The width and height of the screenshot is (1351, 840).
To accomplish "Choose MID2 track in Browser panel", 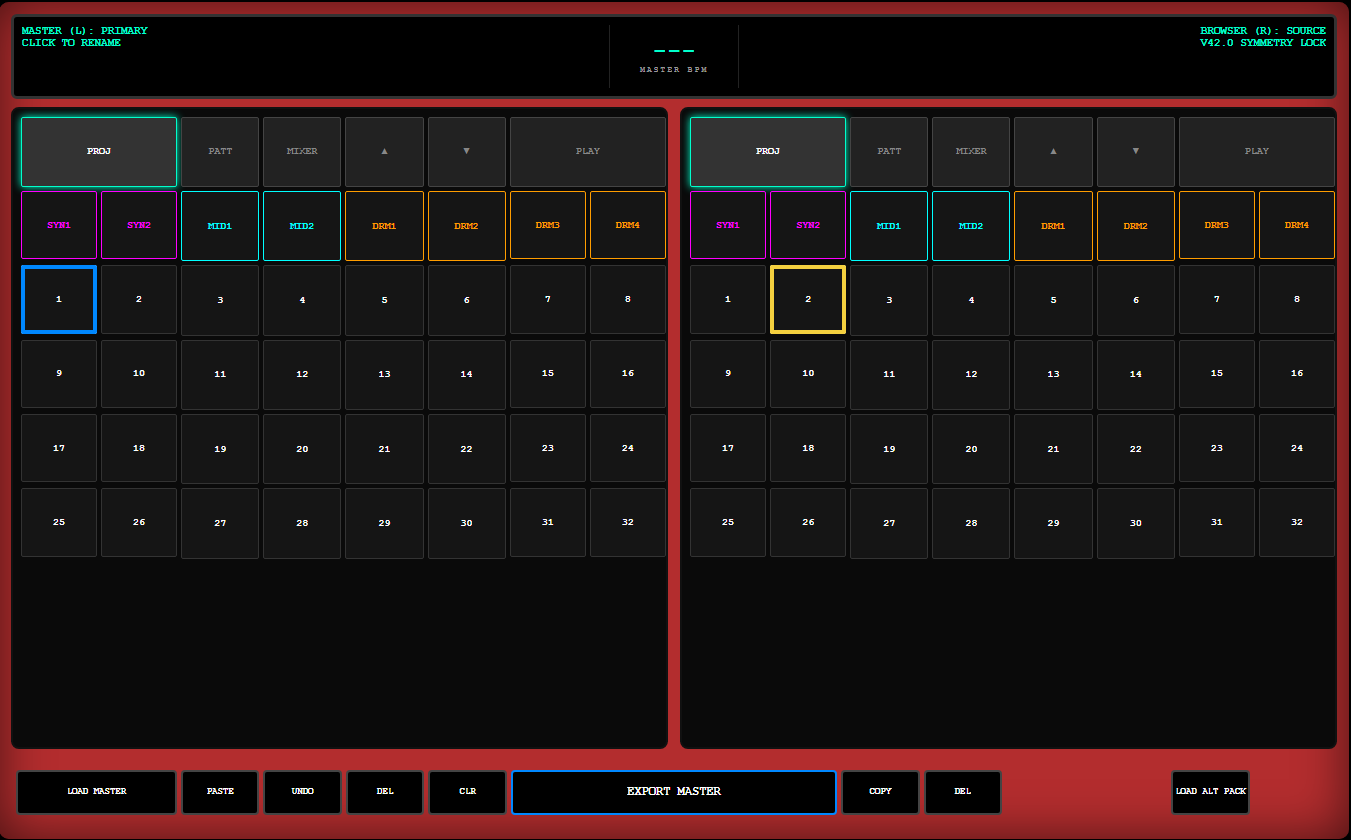I will click(971, 226).
